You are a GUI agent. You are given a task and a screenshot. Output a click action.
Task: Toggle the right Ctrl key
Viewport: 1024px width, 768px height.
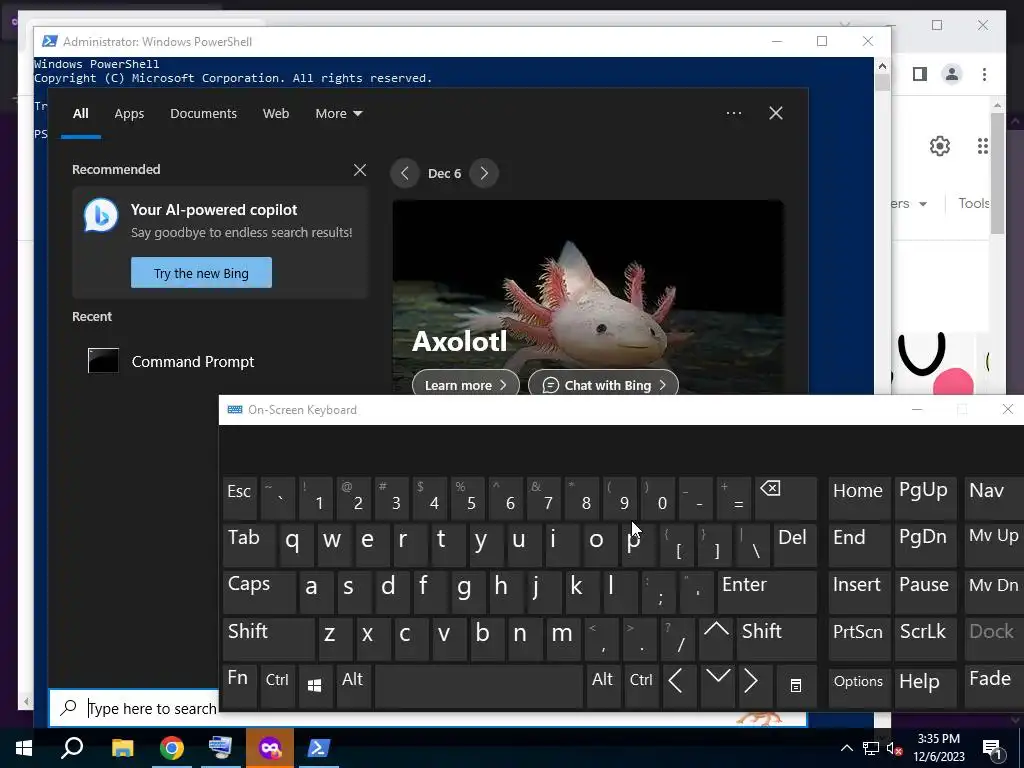641,686
